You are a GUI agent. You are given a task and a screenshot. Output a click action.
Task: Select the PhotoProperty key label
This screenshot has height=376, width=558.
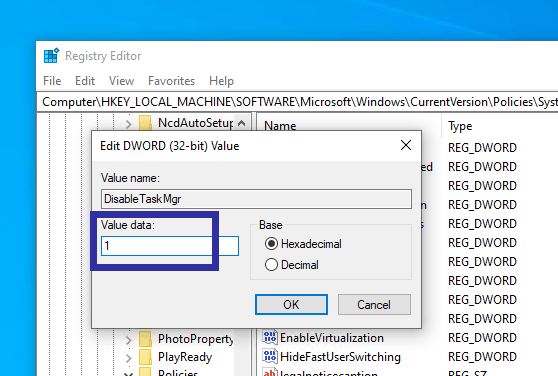point(196,339)
